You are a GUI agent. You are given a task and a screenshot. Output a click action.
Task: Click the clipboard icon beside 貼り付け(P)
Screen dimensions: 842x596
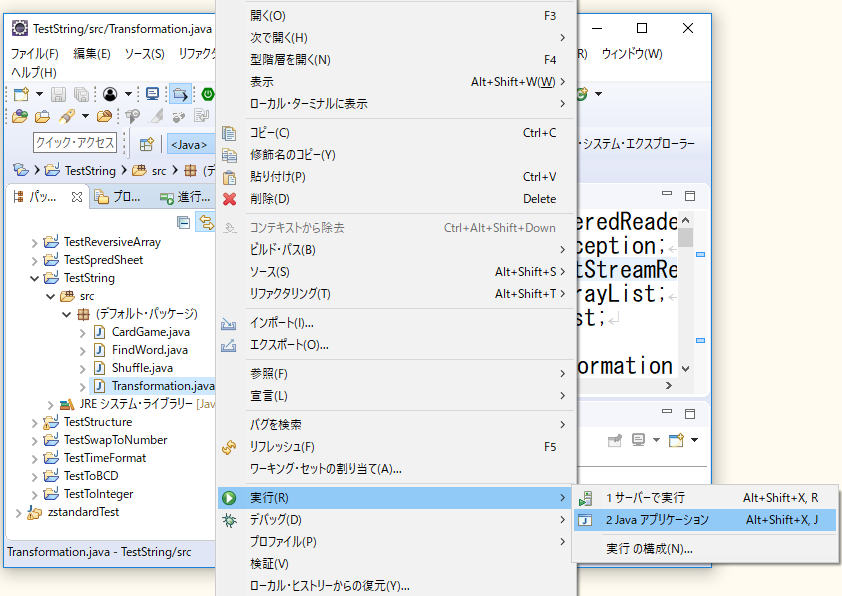coord(229,177)
